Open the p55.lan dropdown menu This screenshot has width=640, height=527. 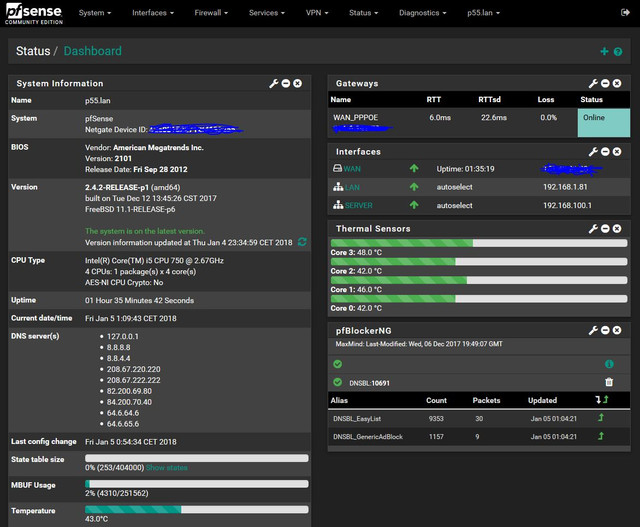[x=483, y=13]
